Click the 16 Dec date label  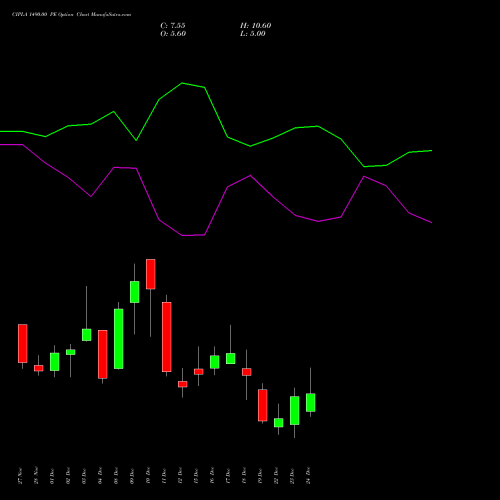pyautogui.click(x=212, y=476)
